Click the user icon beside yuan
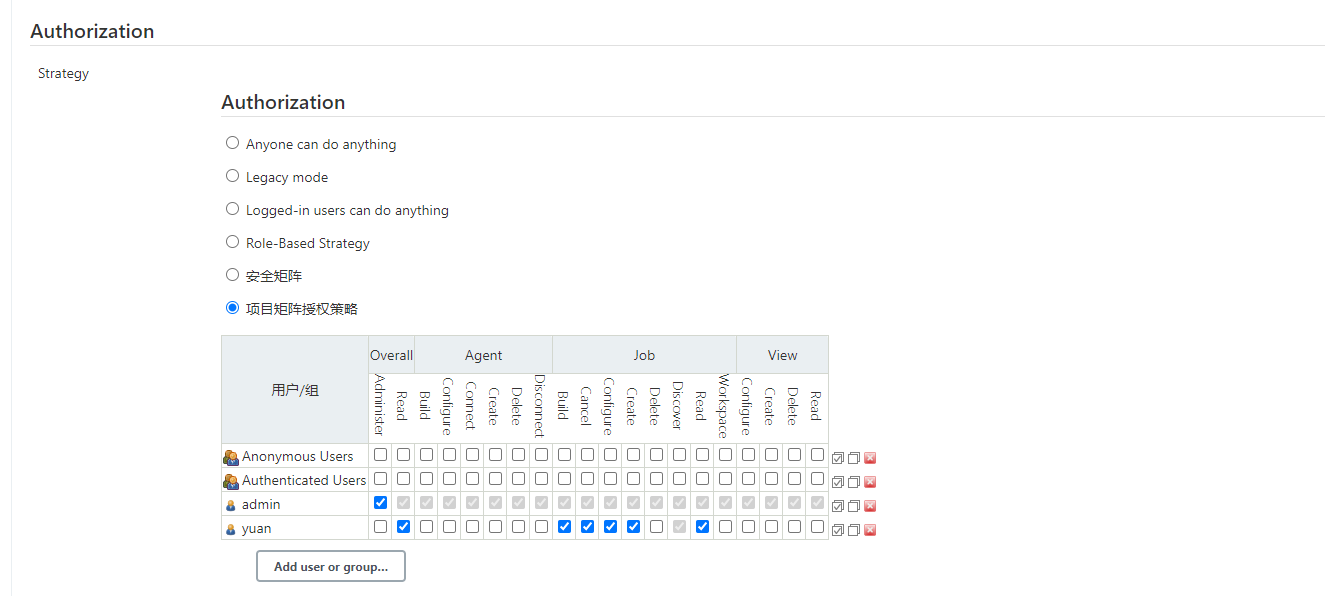This screenshot has width=1325, height=596. (229, 527)
